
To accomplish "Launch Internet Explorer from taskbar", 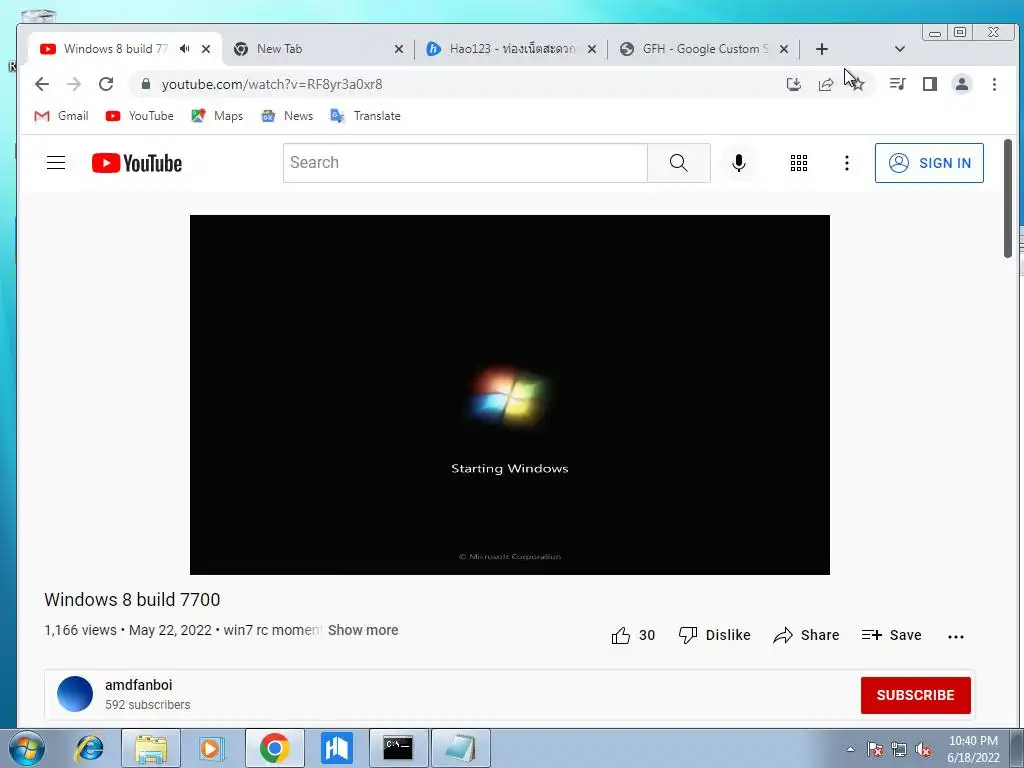I will point(89,748).
